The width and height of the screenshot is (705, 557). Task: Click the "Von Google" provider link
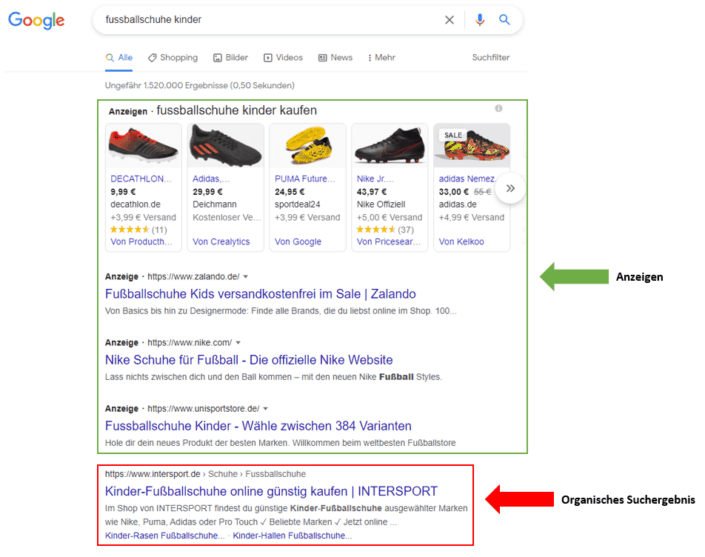click(x=298, y=242)
